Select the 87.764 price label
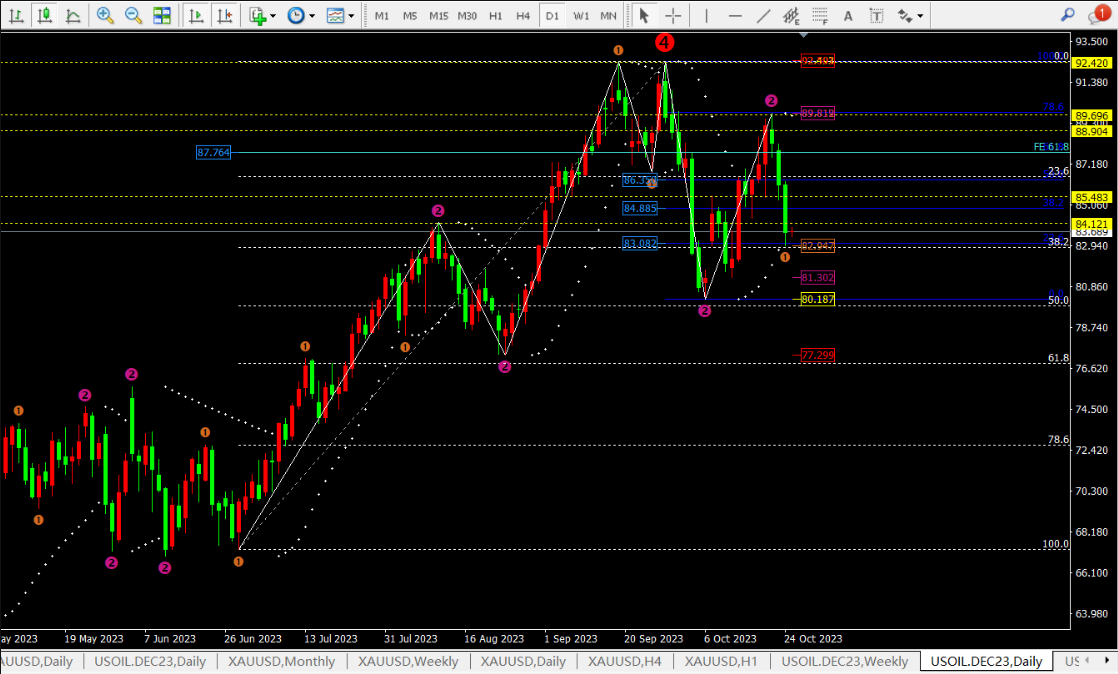Image resolution: width=1118 pixels, height=674 pixels. coord(213,152)
